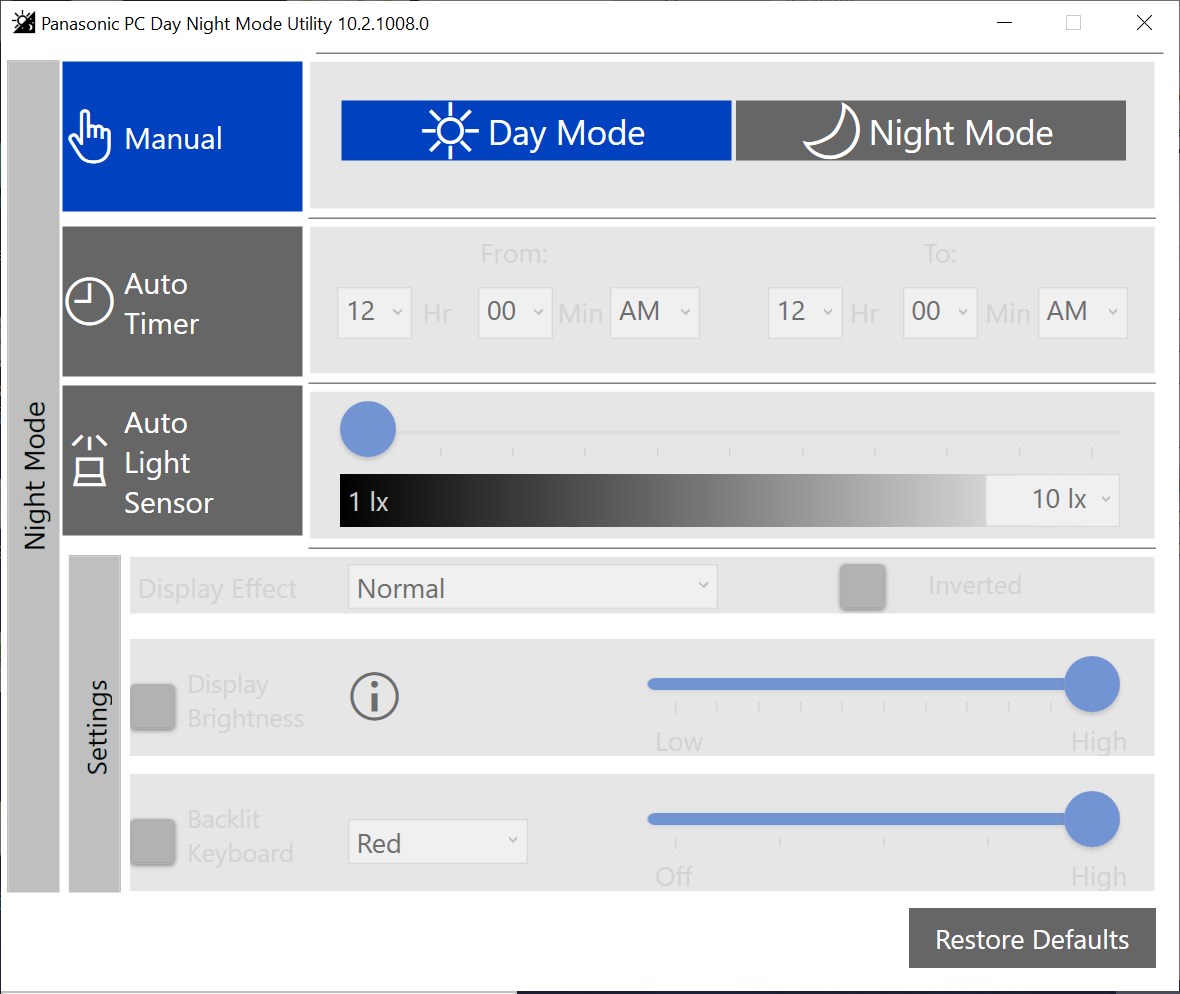Toggle the Inverted checkbox
Viewport: 1180px width, 994px height.
862,587
